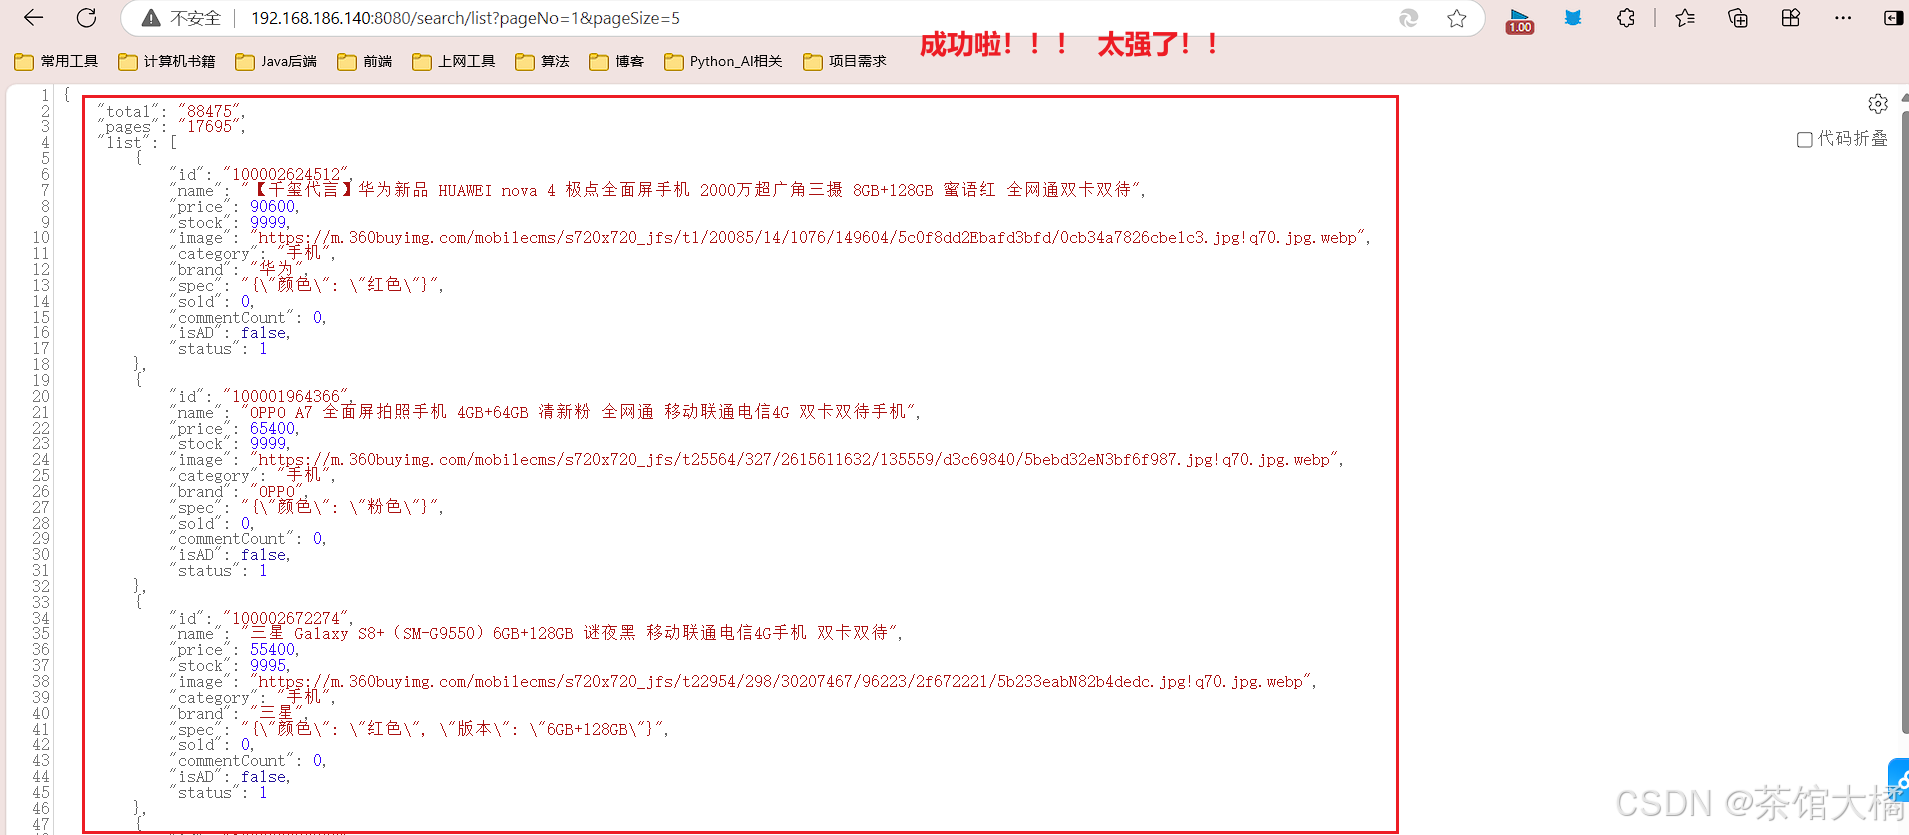Click the HUAWEI nova 4 product name
Image resolution: width=1909 pixels, height=835 pixels.
click(691, 190)
